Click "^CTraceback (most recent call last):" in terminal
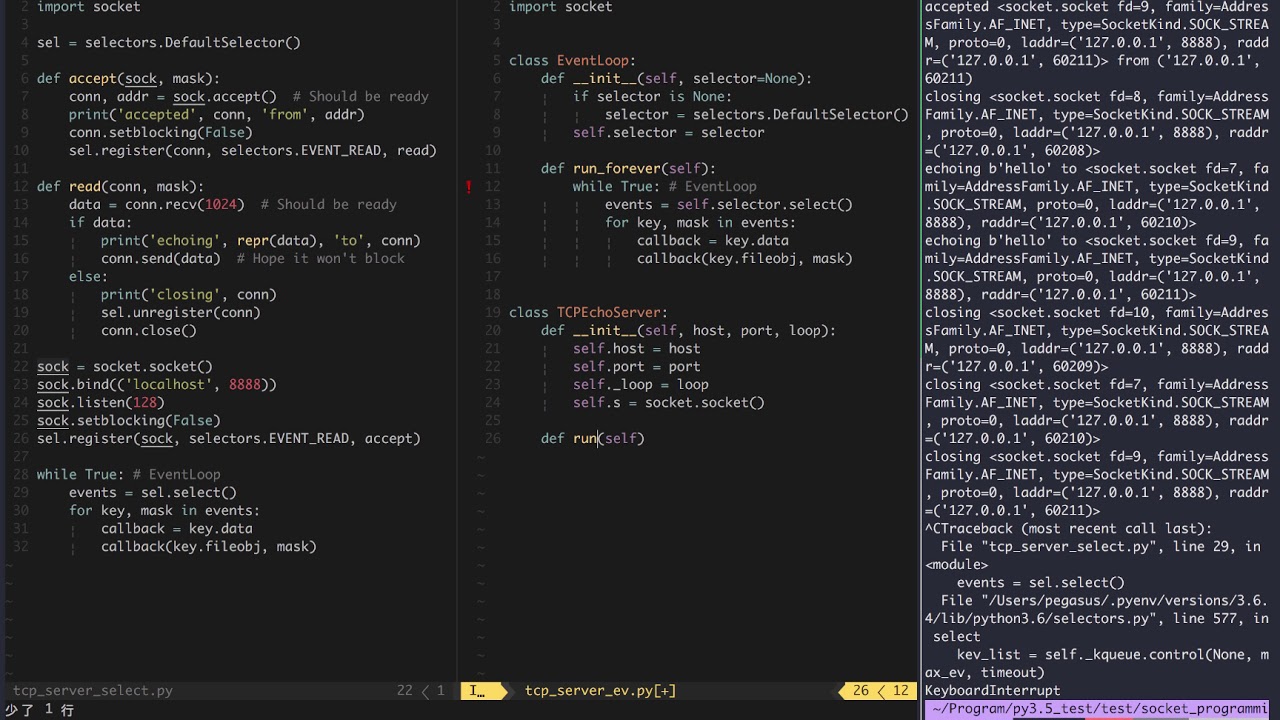 click(1069, 529)
